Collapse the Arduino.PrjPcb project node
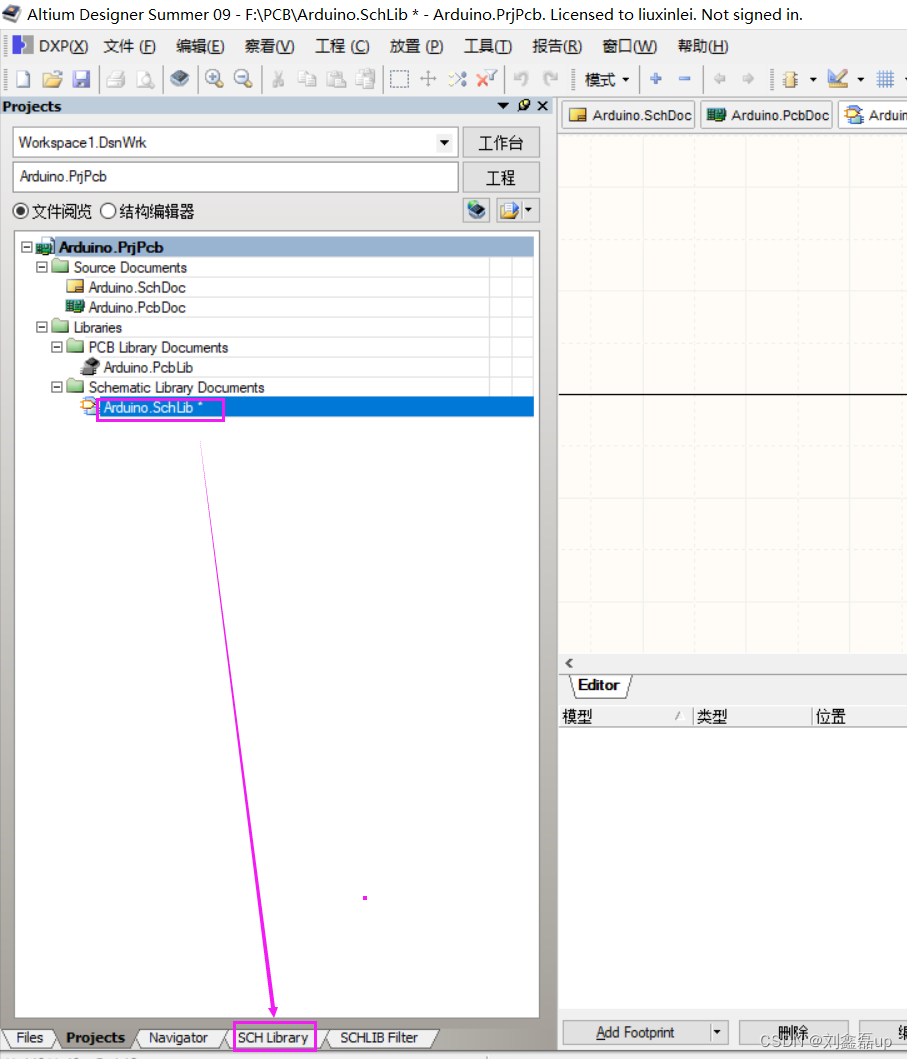 (26, 247)
